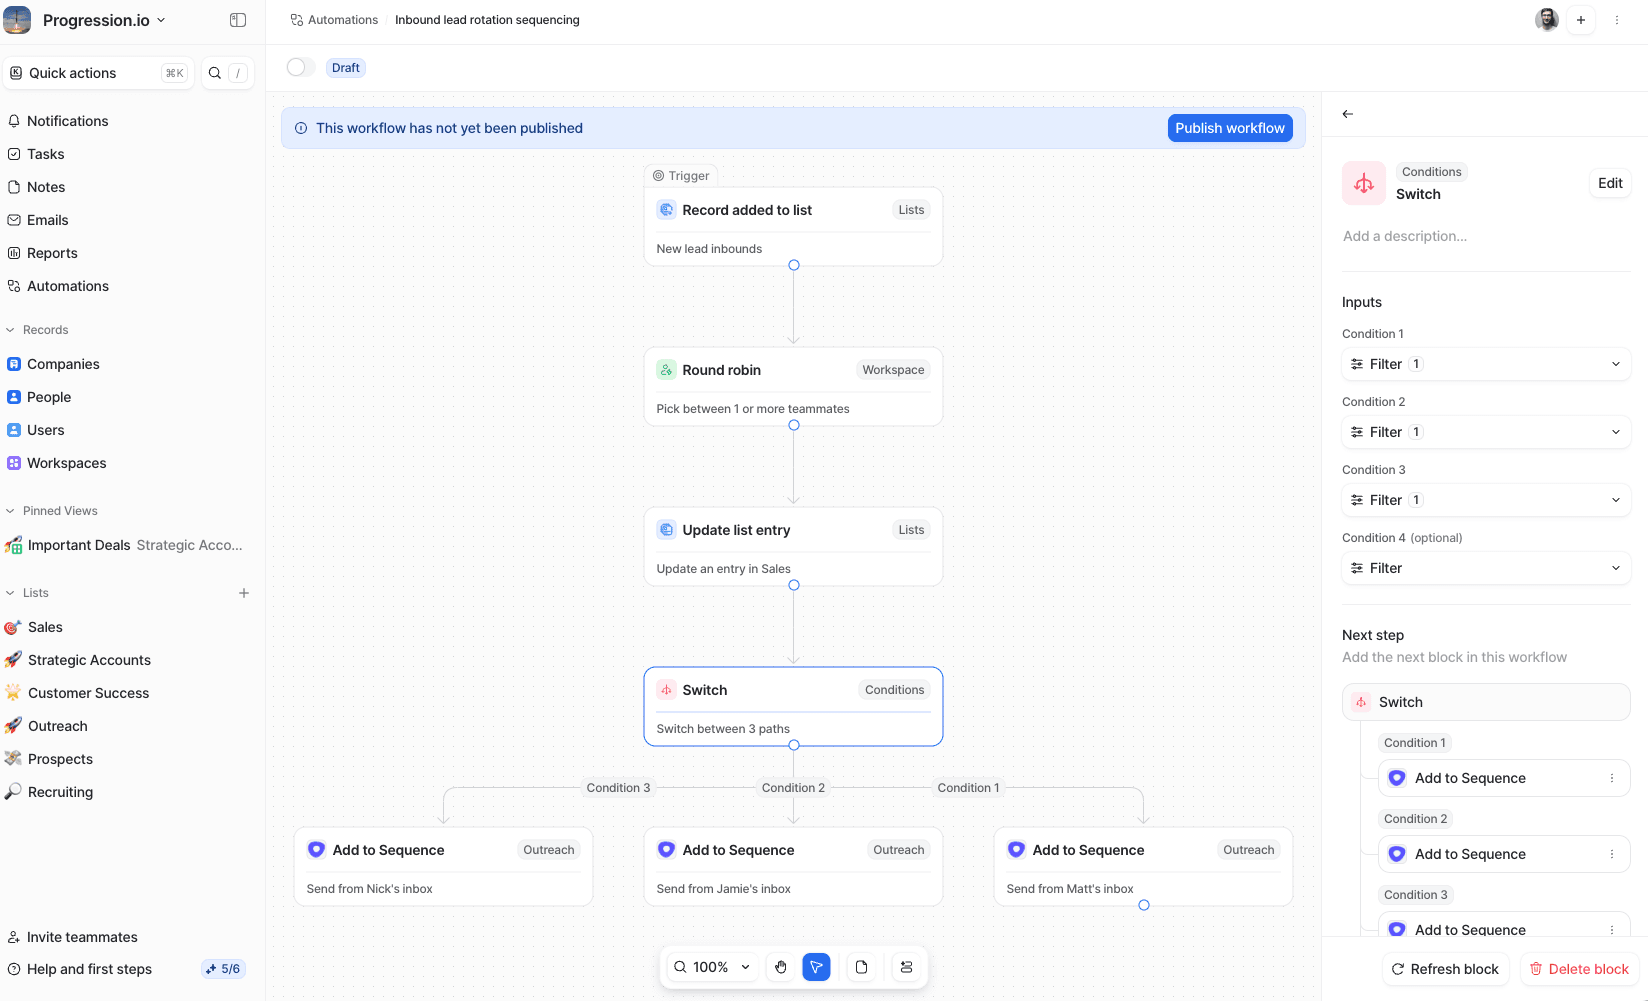Image resolution: width=1648 pixels, height=1001 pixels.
Task: Open Automations in the sidebar
Action: coord(68,286)
